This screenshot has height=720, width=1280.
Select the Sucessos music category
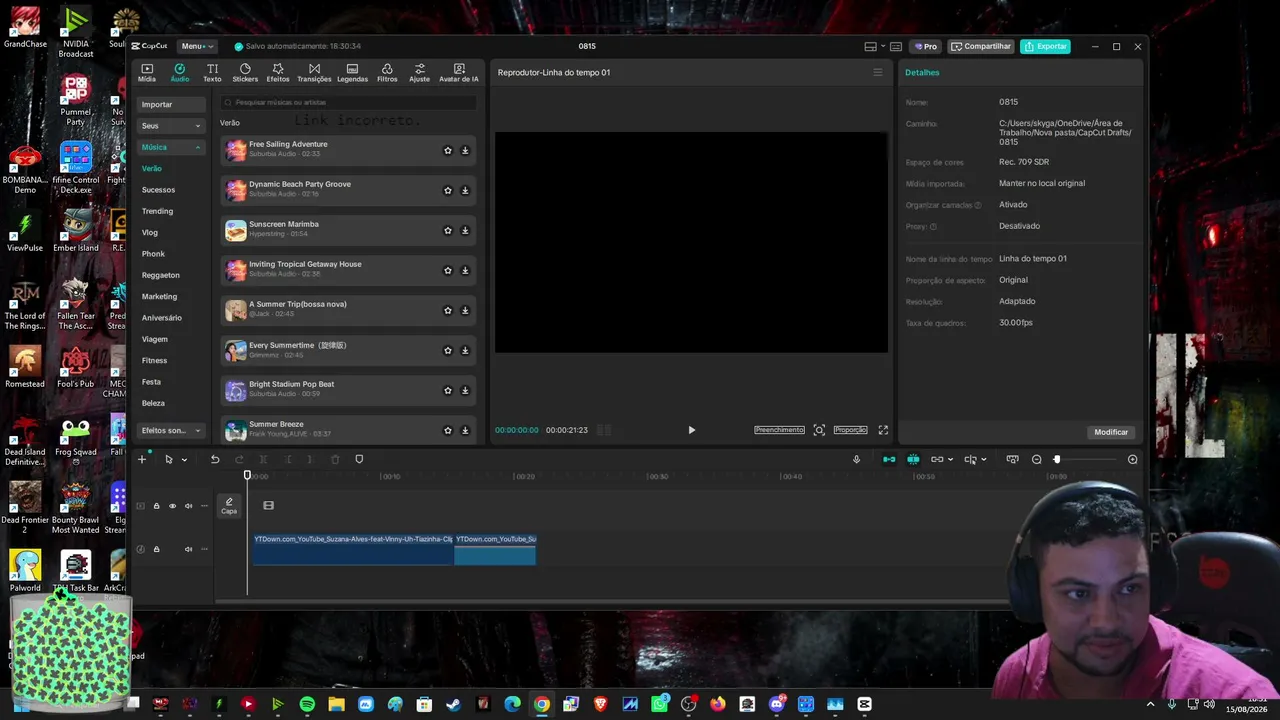(x=158, y=190)
